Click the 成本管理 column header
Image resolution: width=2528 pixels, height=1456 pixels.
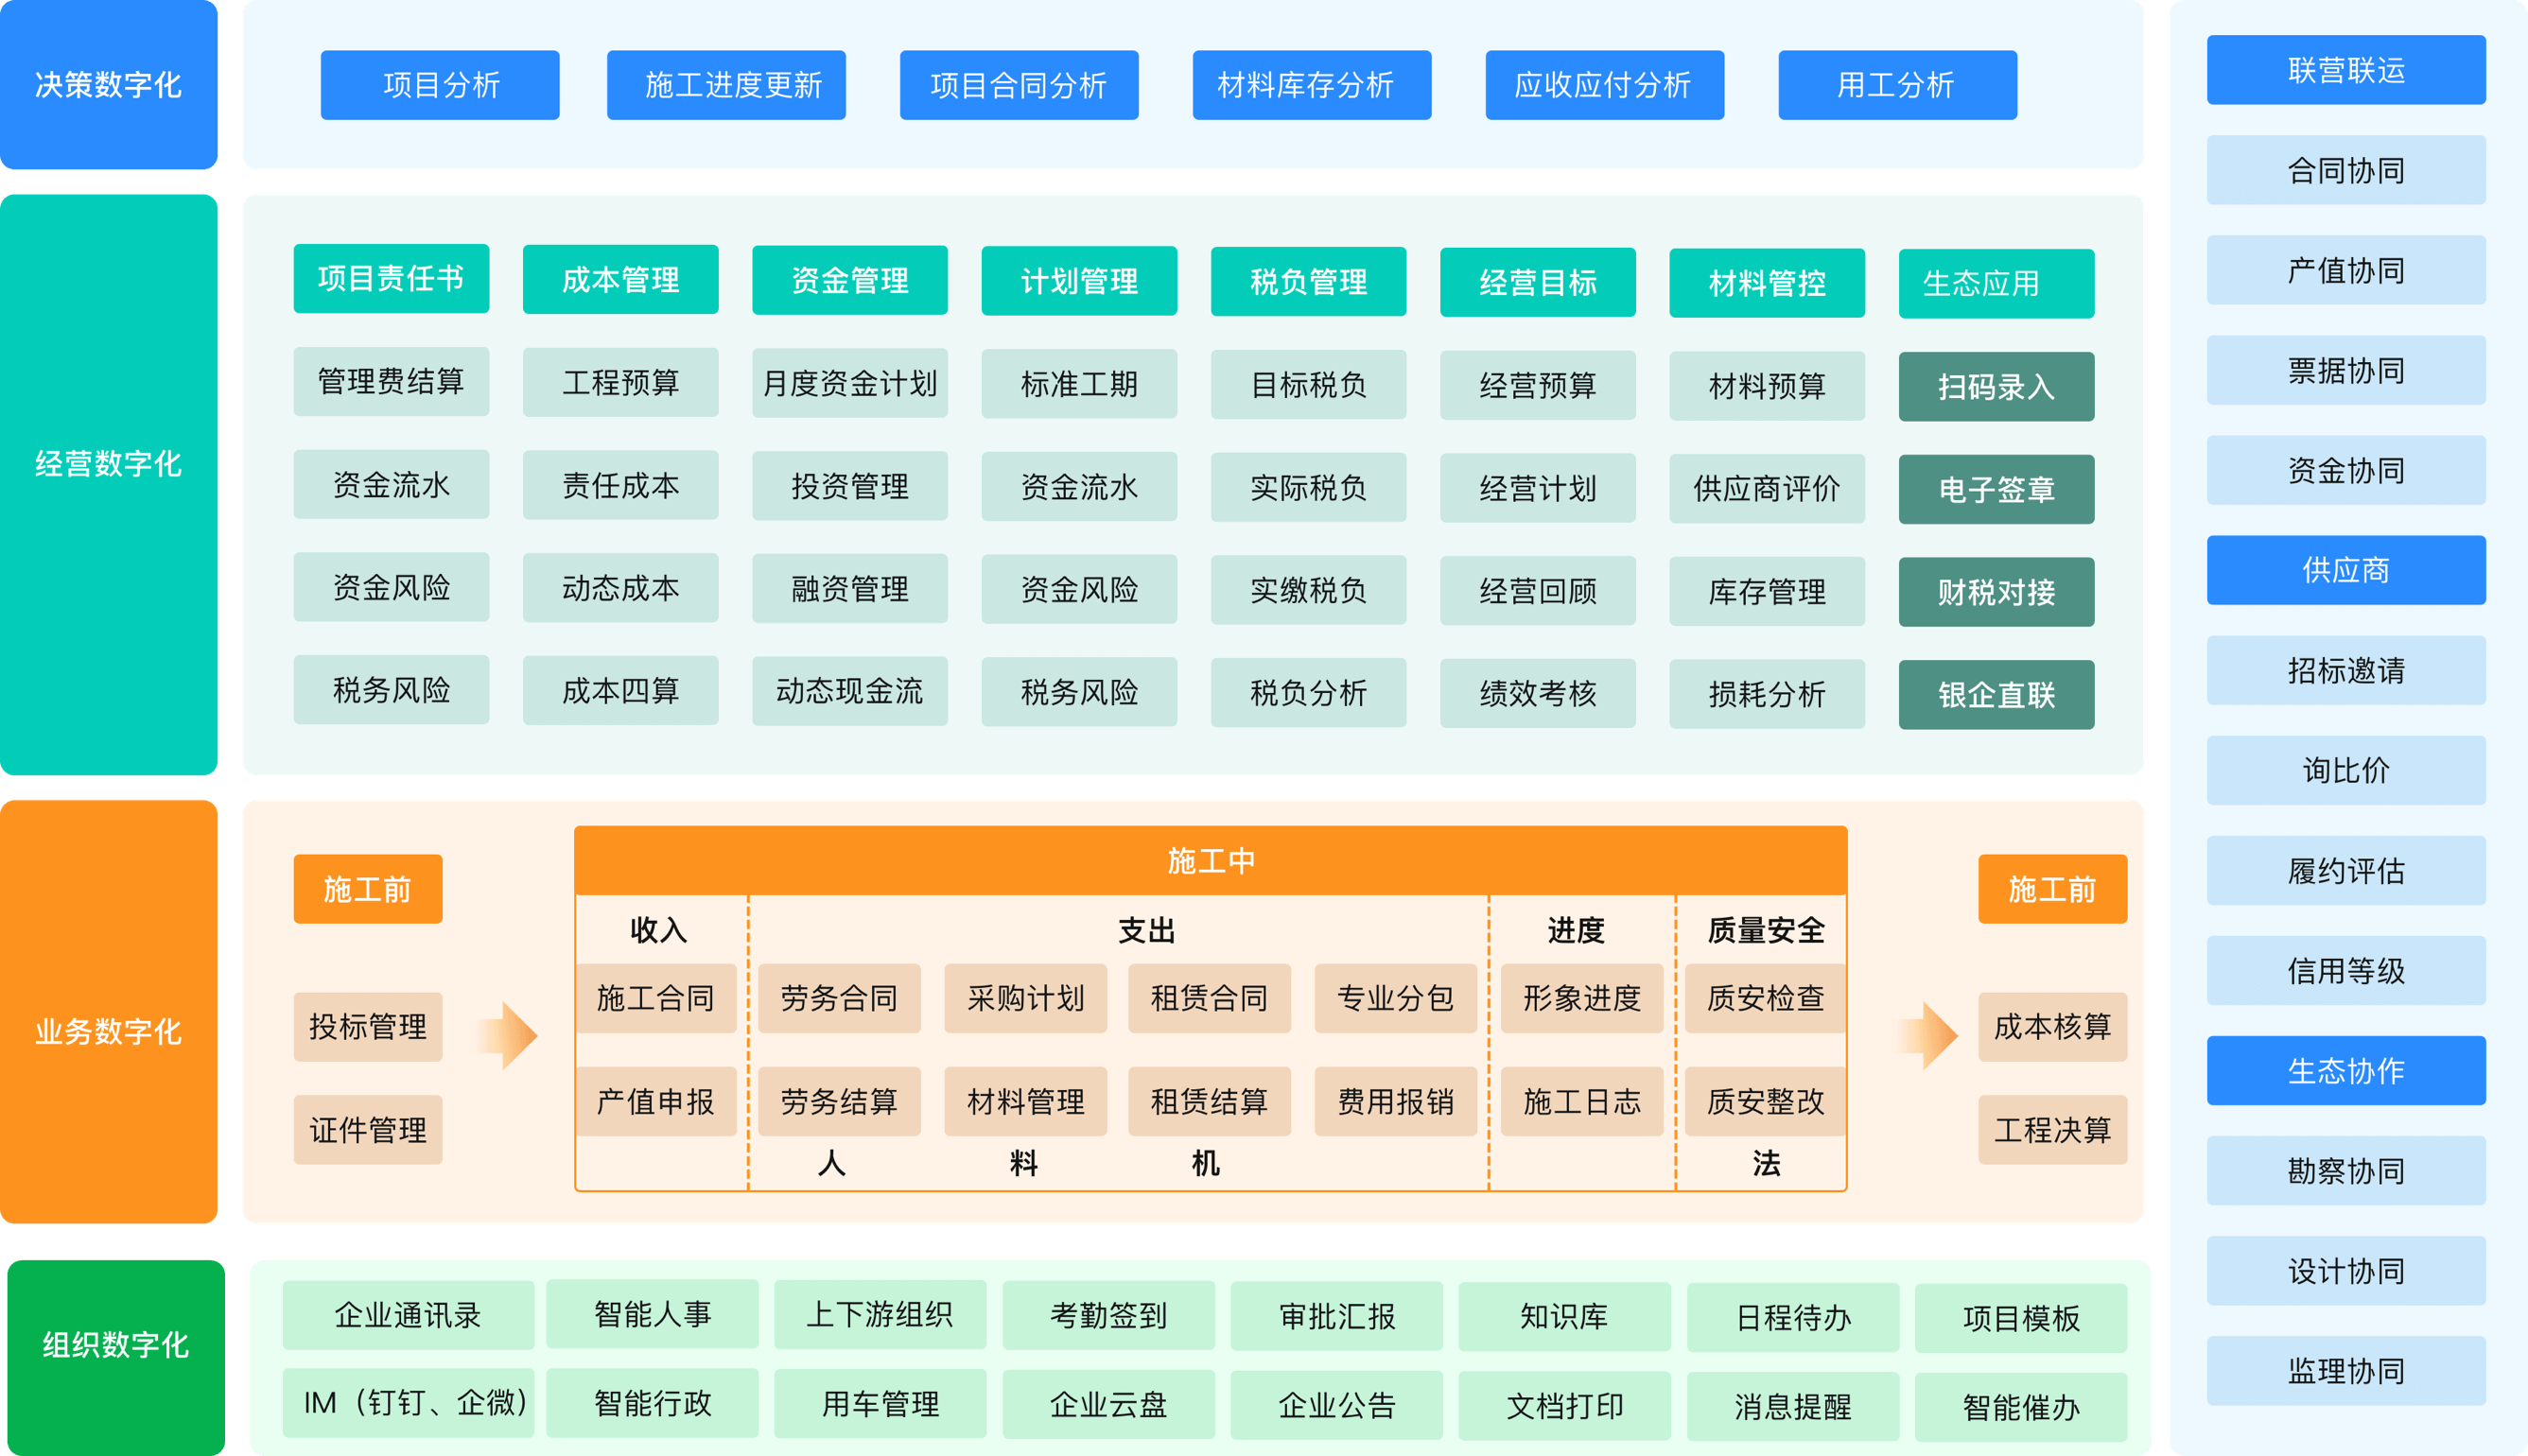[x=620, y=280]
